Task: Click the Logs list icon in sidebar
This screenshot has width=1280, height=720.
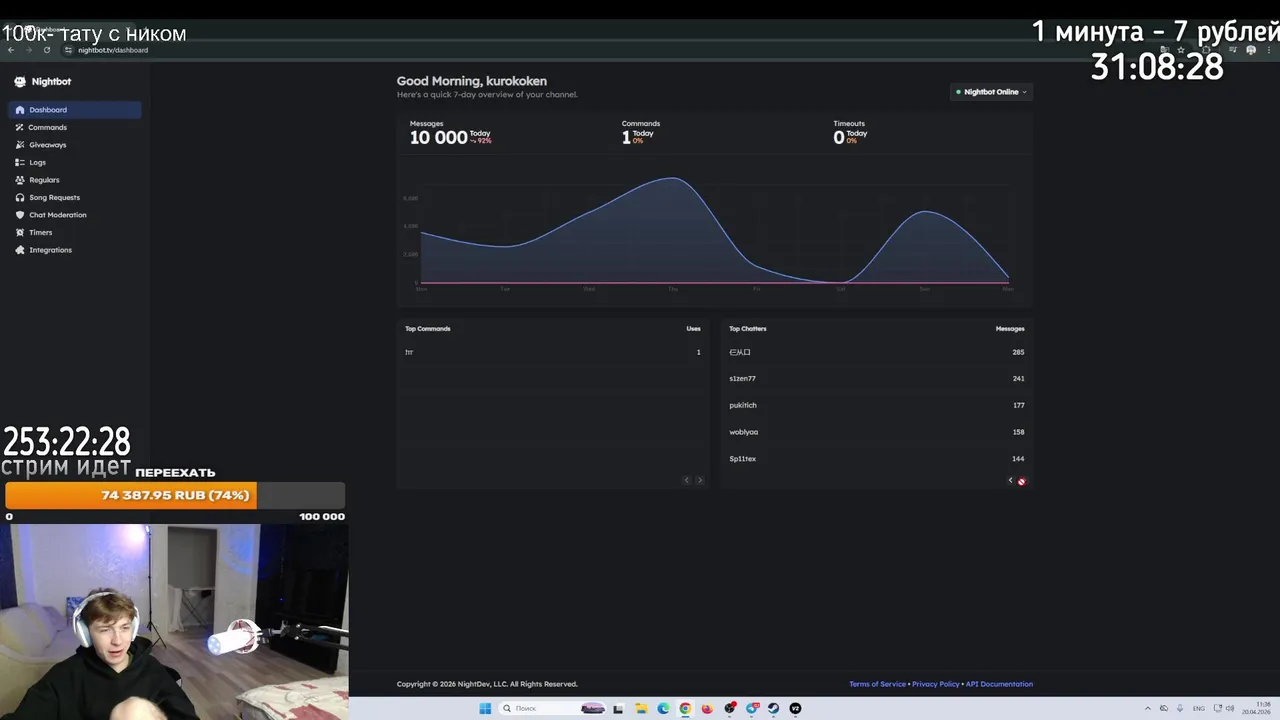Action: 20,163
